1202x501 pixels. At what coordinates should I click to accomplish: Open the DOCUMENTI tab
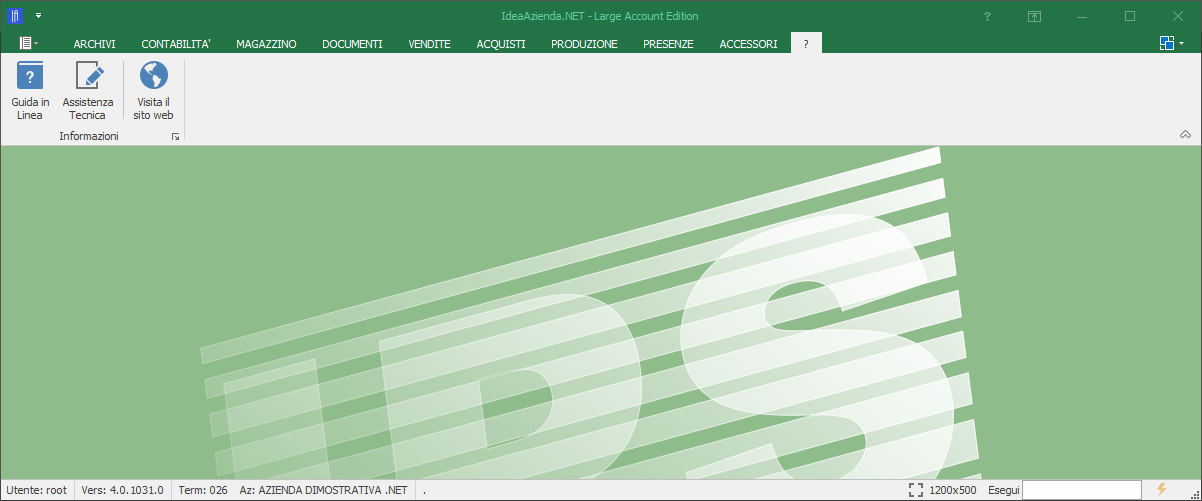click(352, 44)
